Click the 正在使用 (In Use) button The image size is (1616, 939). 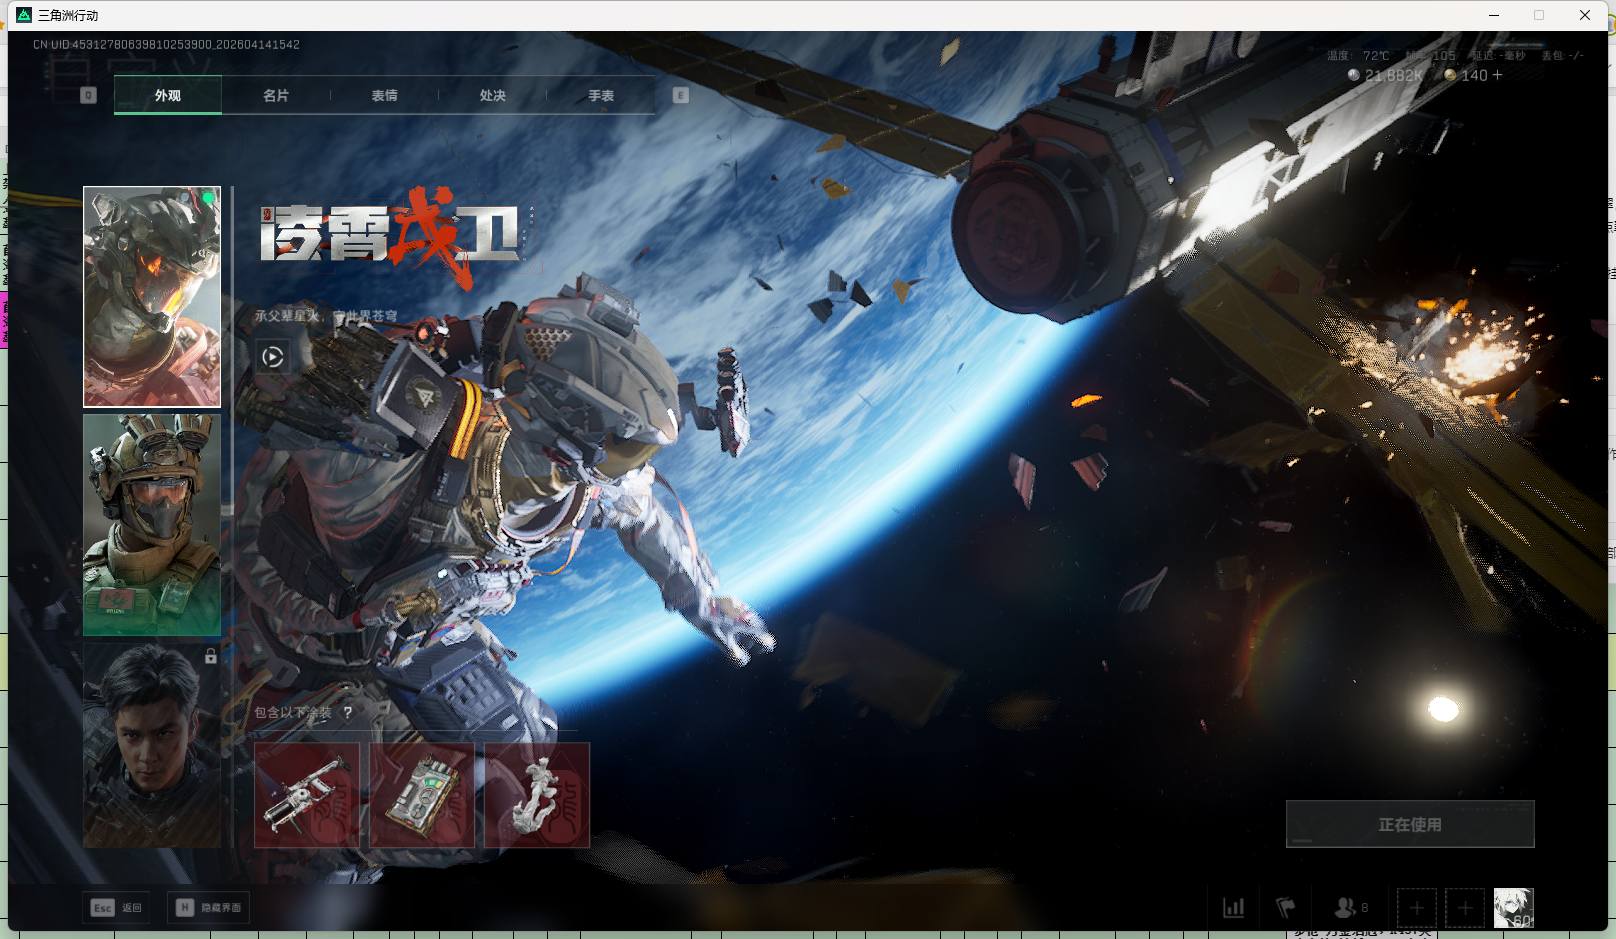(1410, 824)
